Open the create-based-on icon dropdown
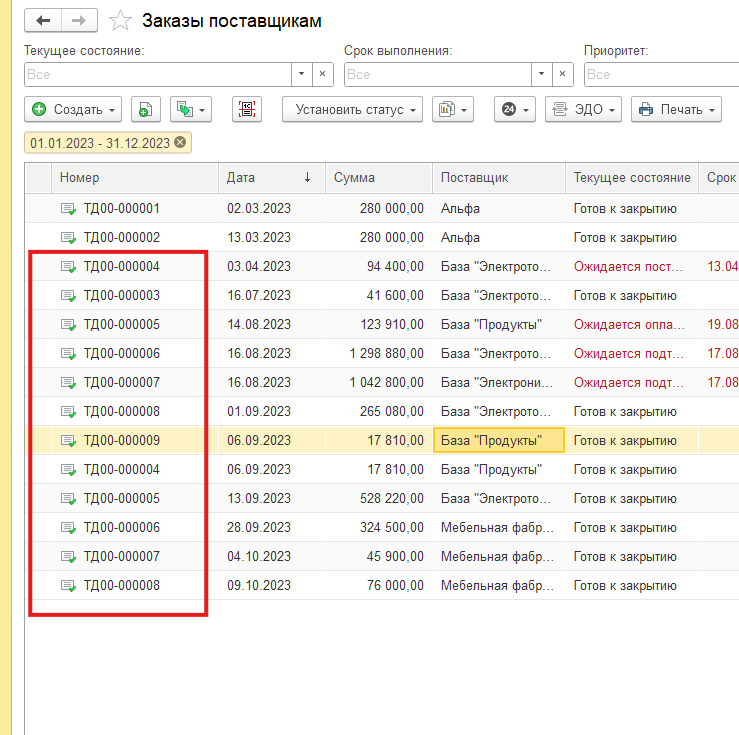 click(190, 110)
